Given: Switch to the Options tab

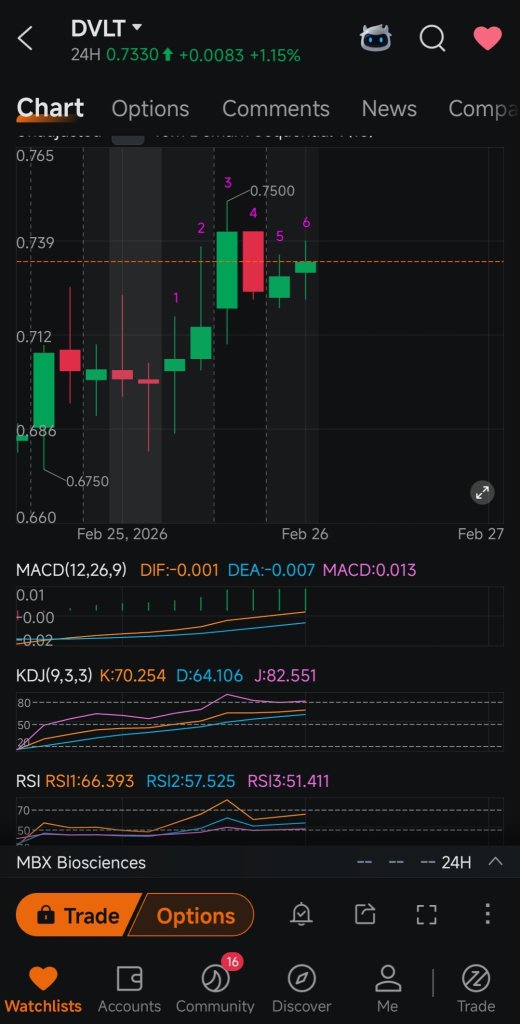Looking at the screenshot, I should pos(150,108).
